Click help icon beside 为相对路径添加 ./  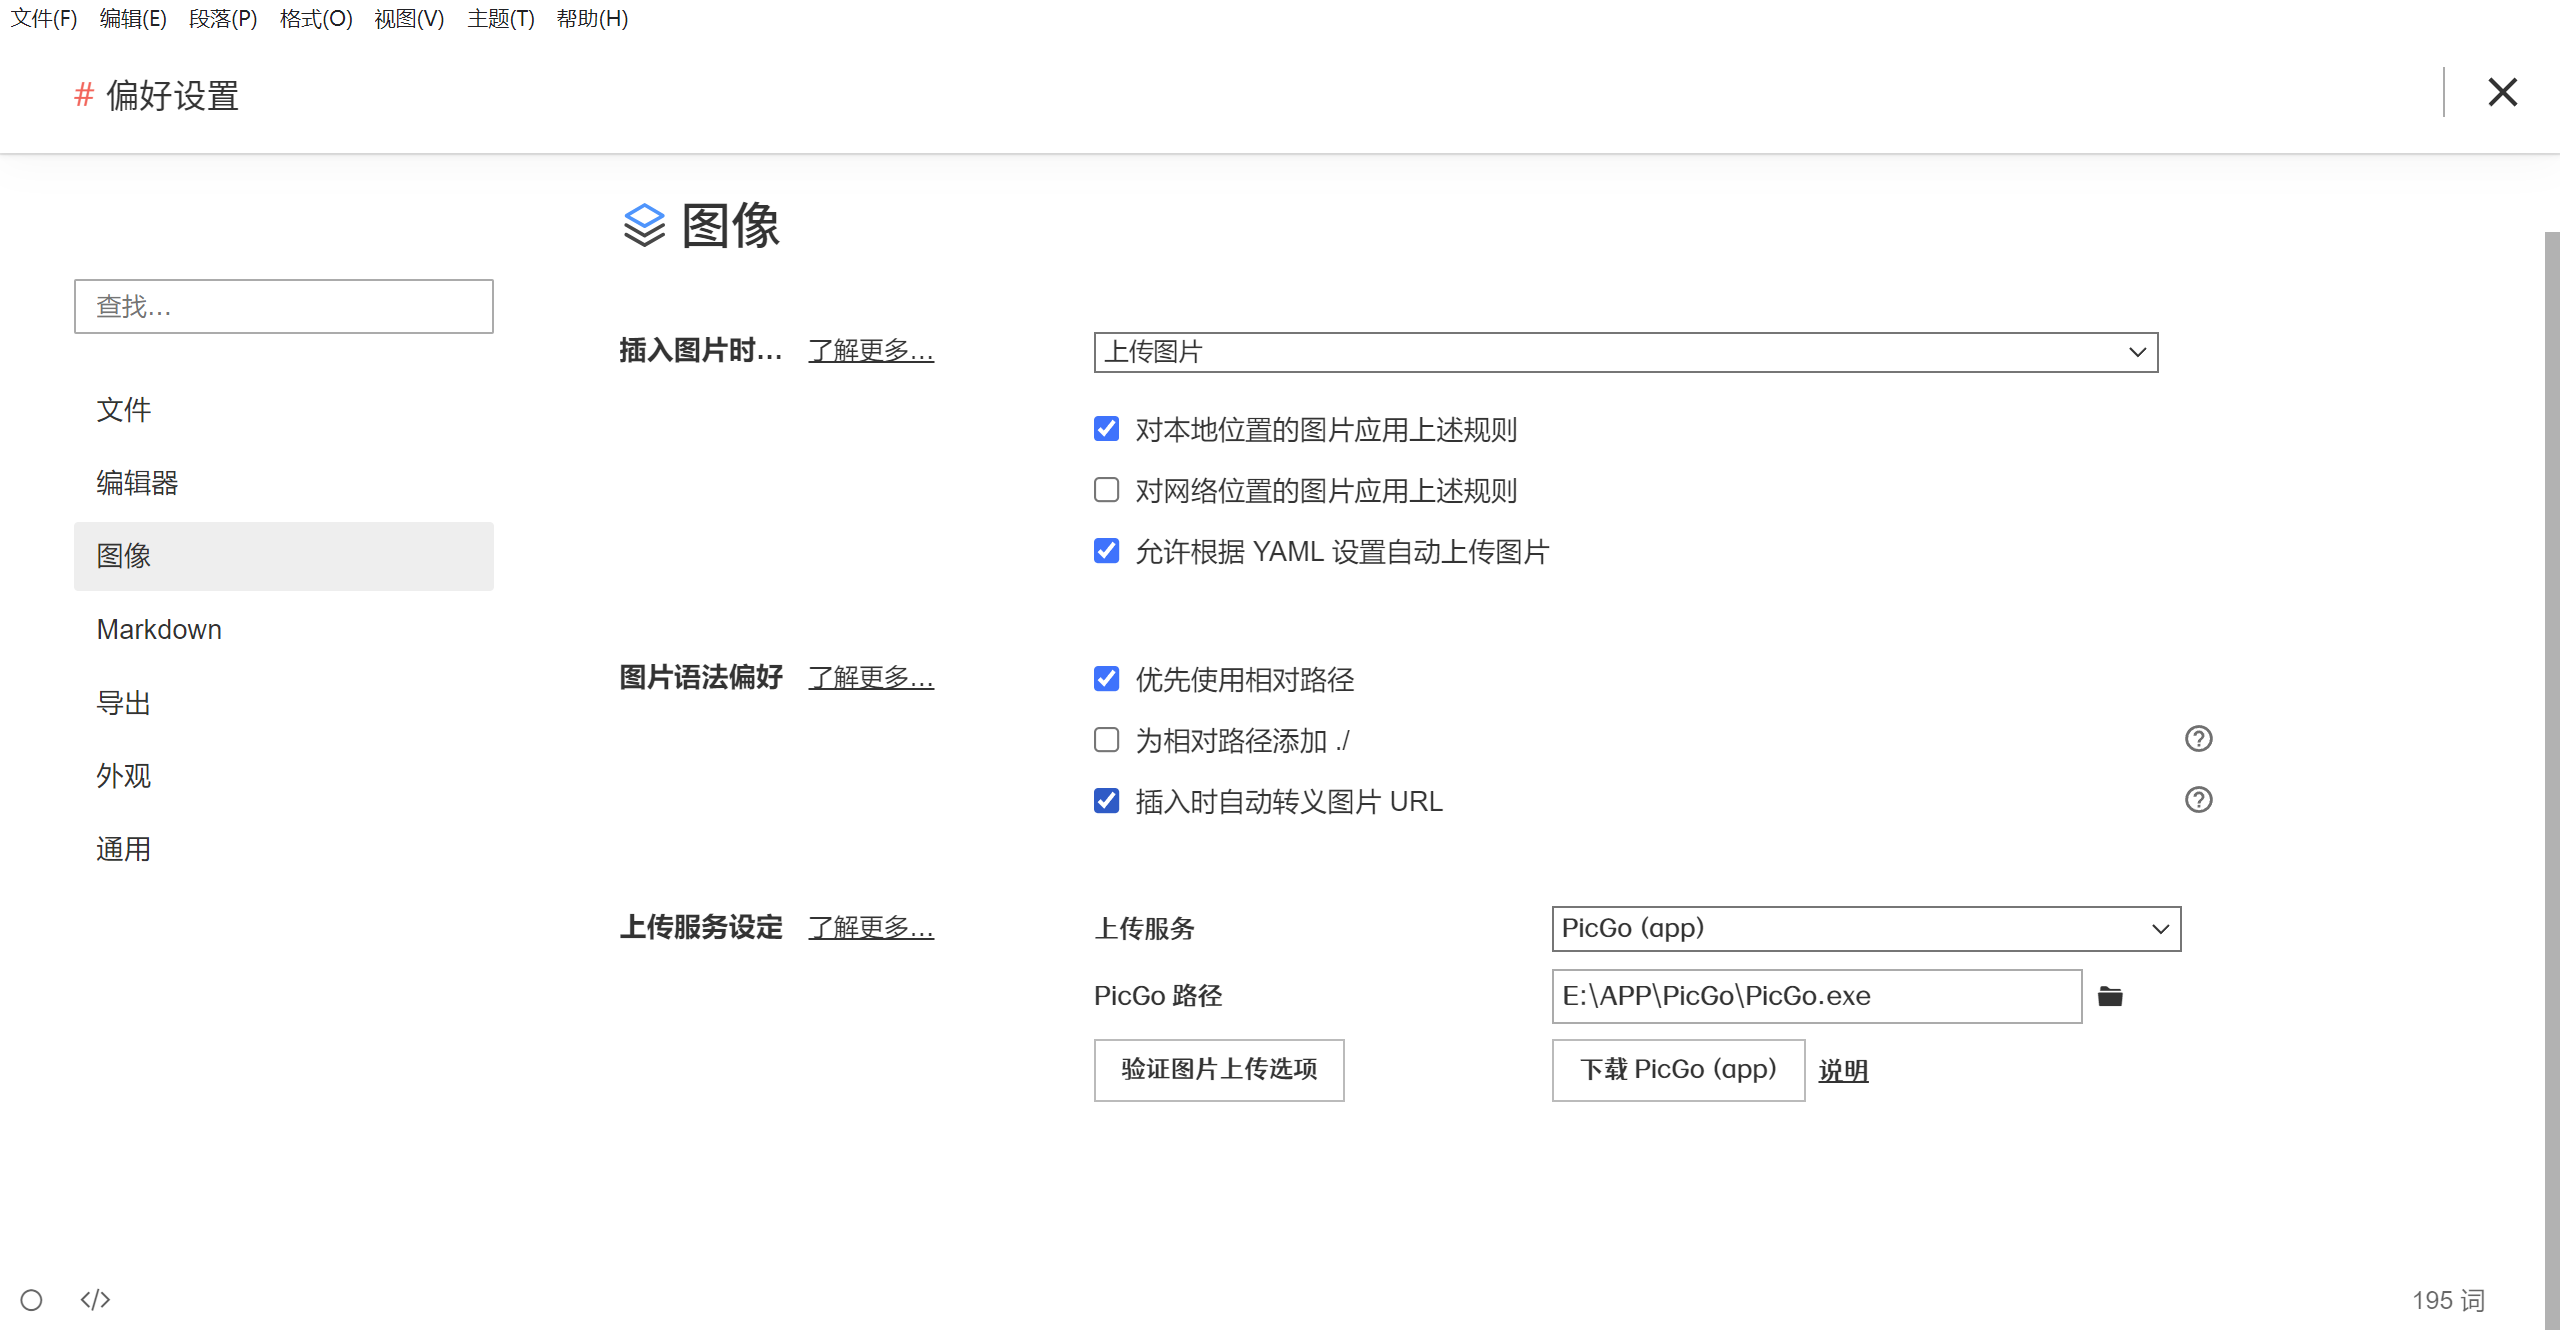click(x=2198, y=739)
